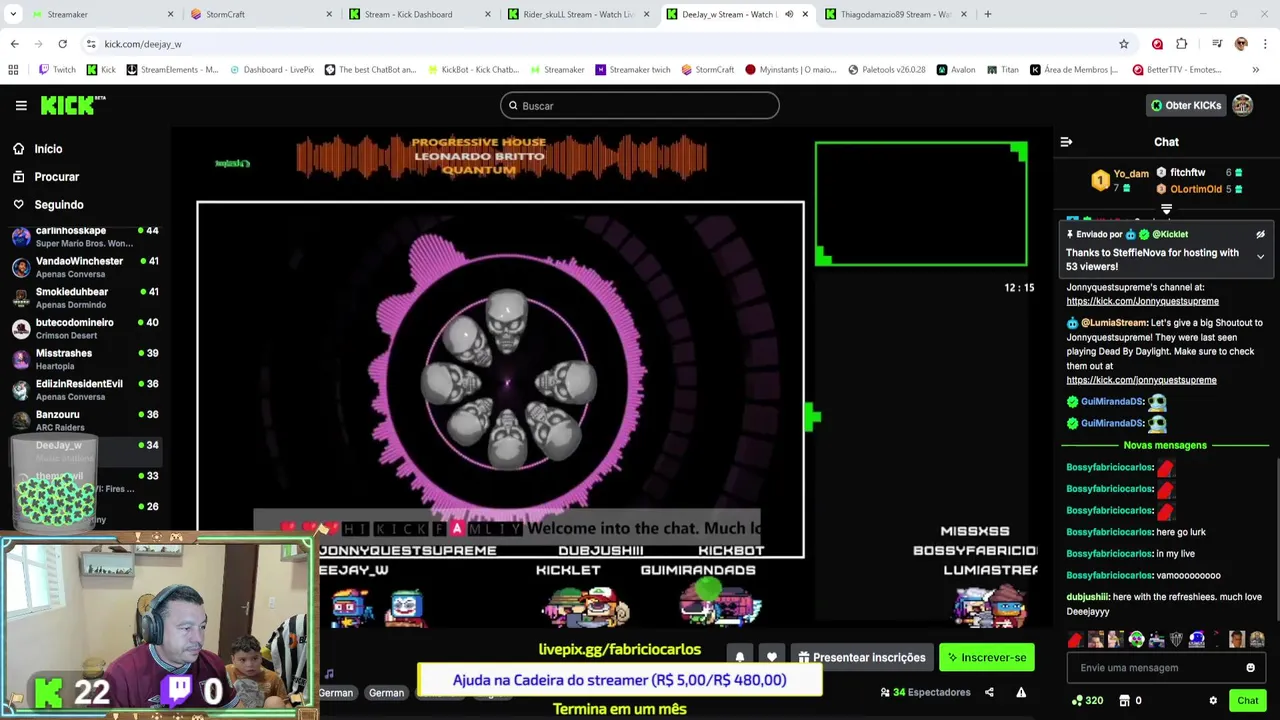Click the share stream icon

[989, 692]
